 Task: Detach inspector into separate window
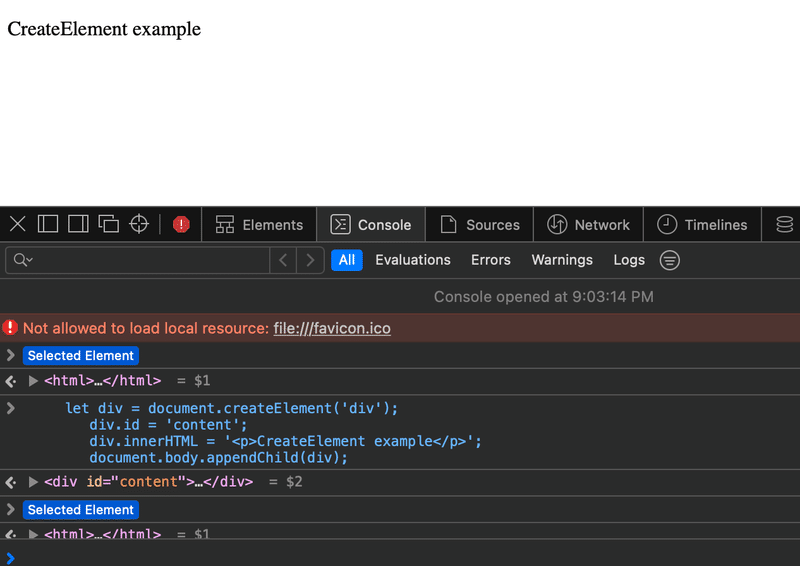tap(108, 224)
